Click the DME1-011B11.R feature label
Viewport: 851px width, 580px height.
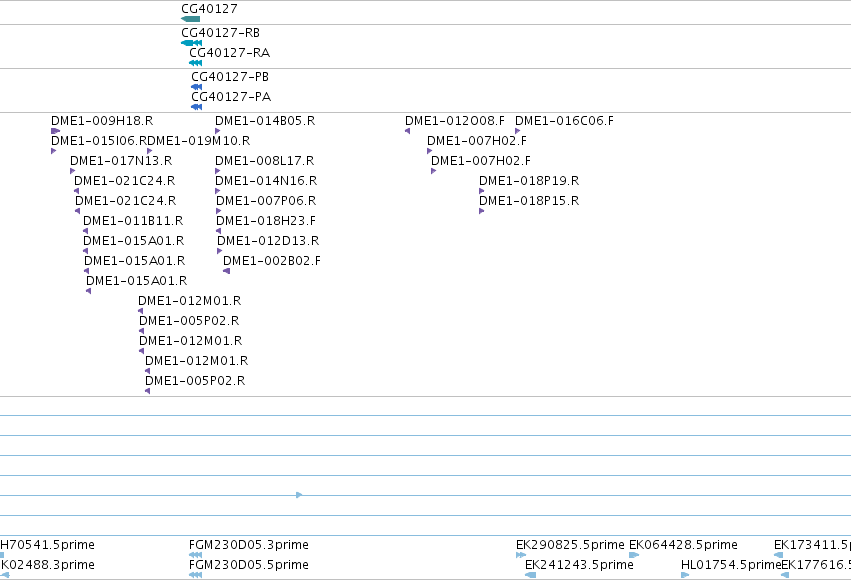(133, 221)
